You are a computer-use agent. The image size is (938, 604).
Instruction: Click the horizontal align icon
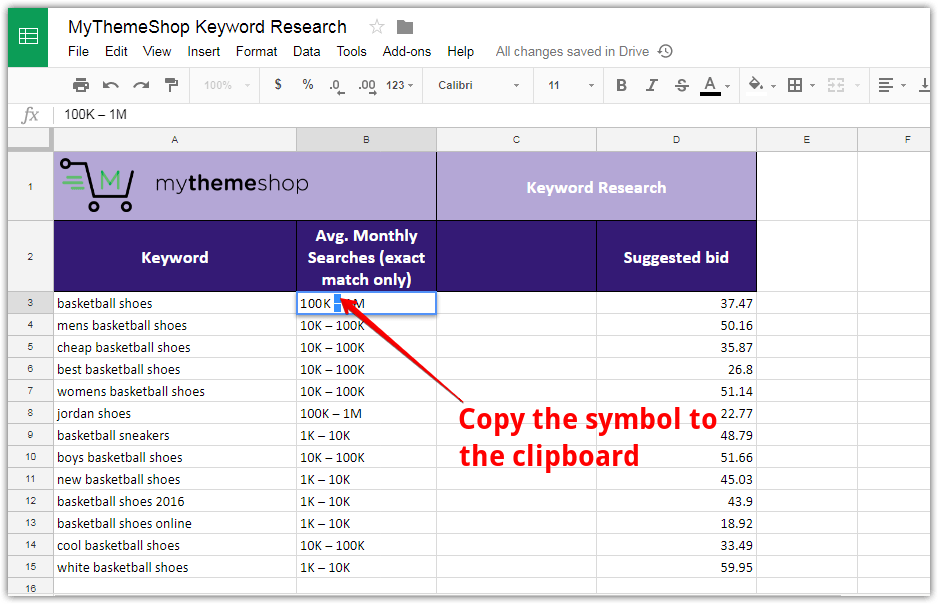point(885,86)
